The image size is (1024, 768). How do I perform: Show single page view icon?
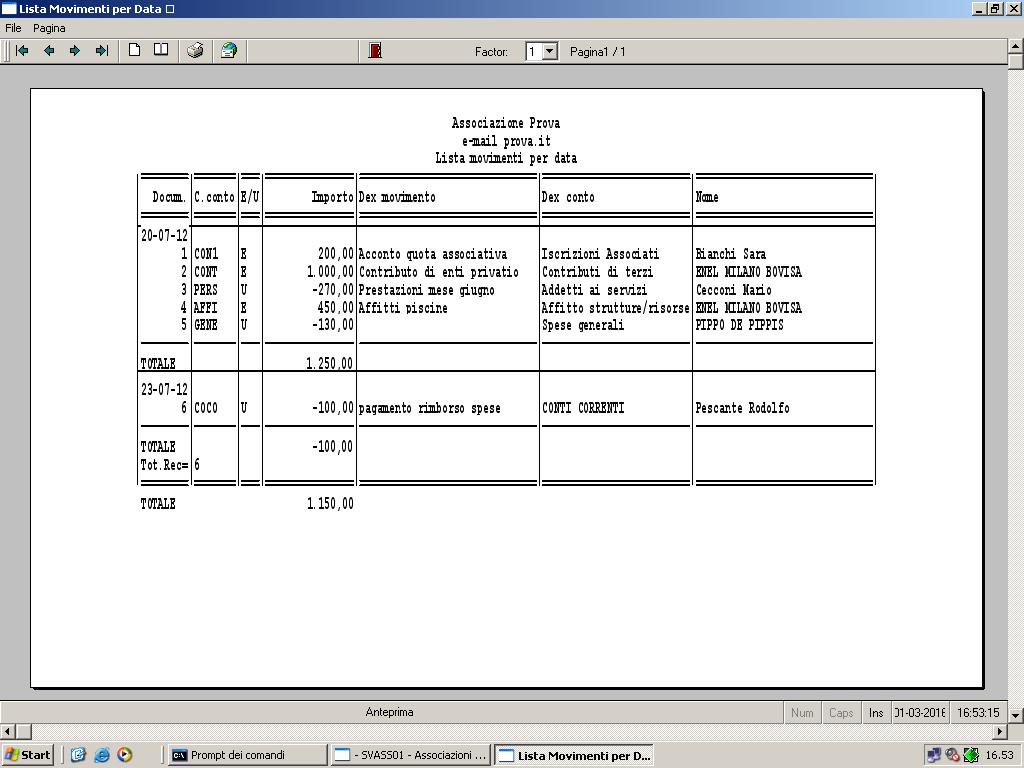[x=135, y=50]
